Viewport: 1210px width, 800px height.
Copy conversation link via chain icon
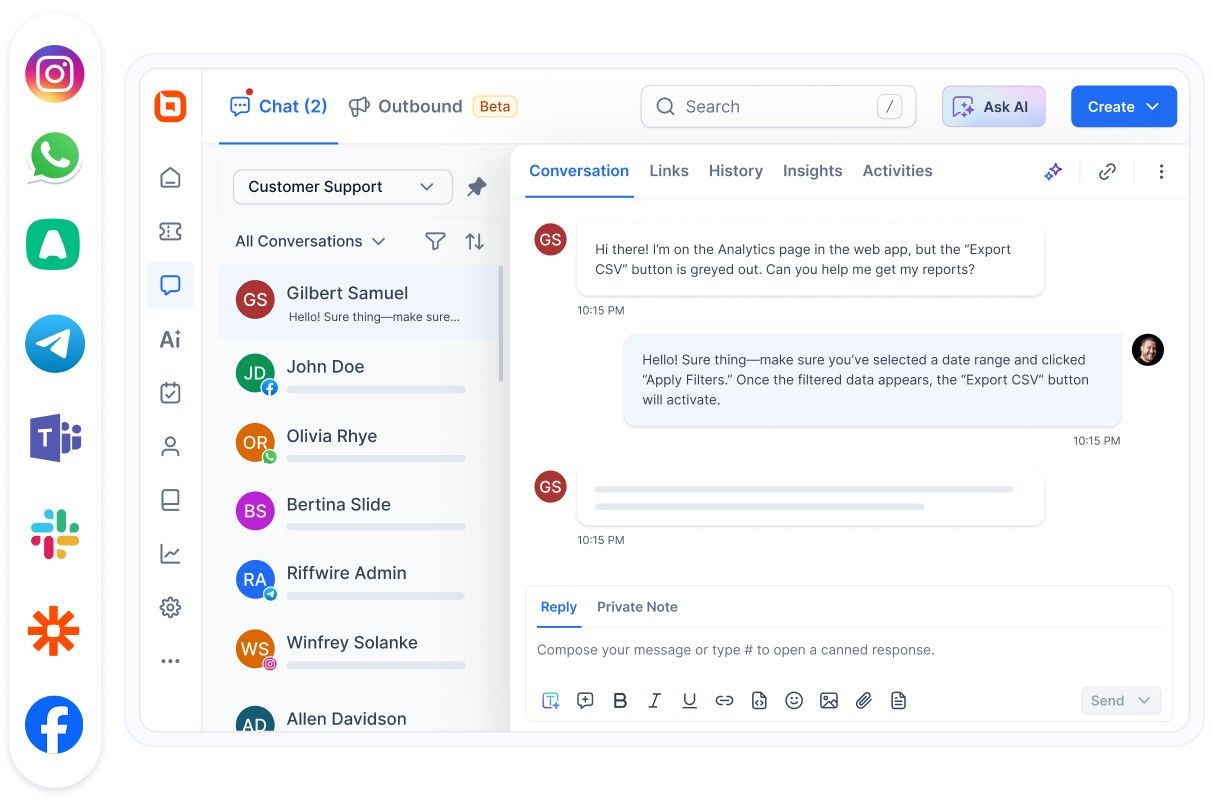(x=1107, y=172)
